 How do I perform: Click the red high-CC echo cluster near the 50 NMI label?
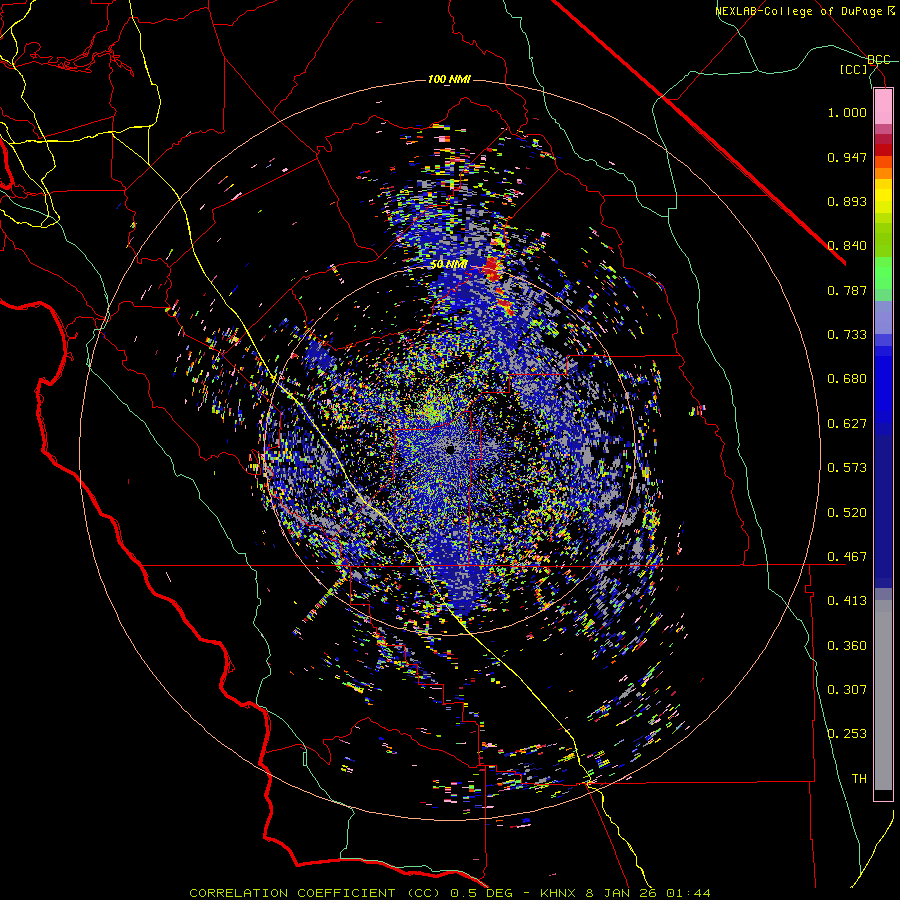pos(492,268)
